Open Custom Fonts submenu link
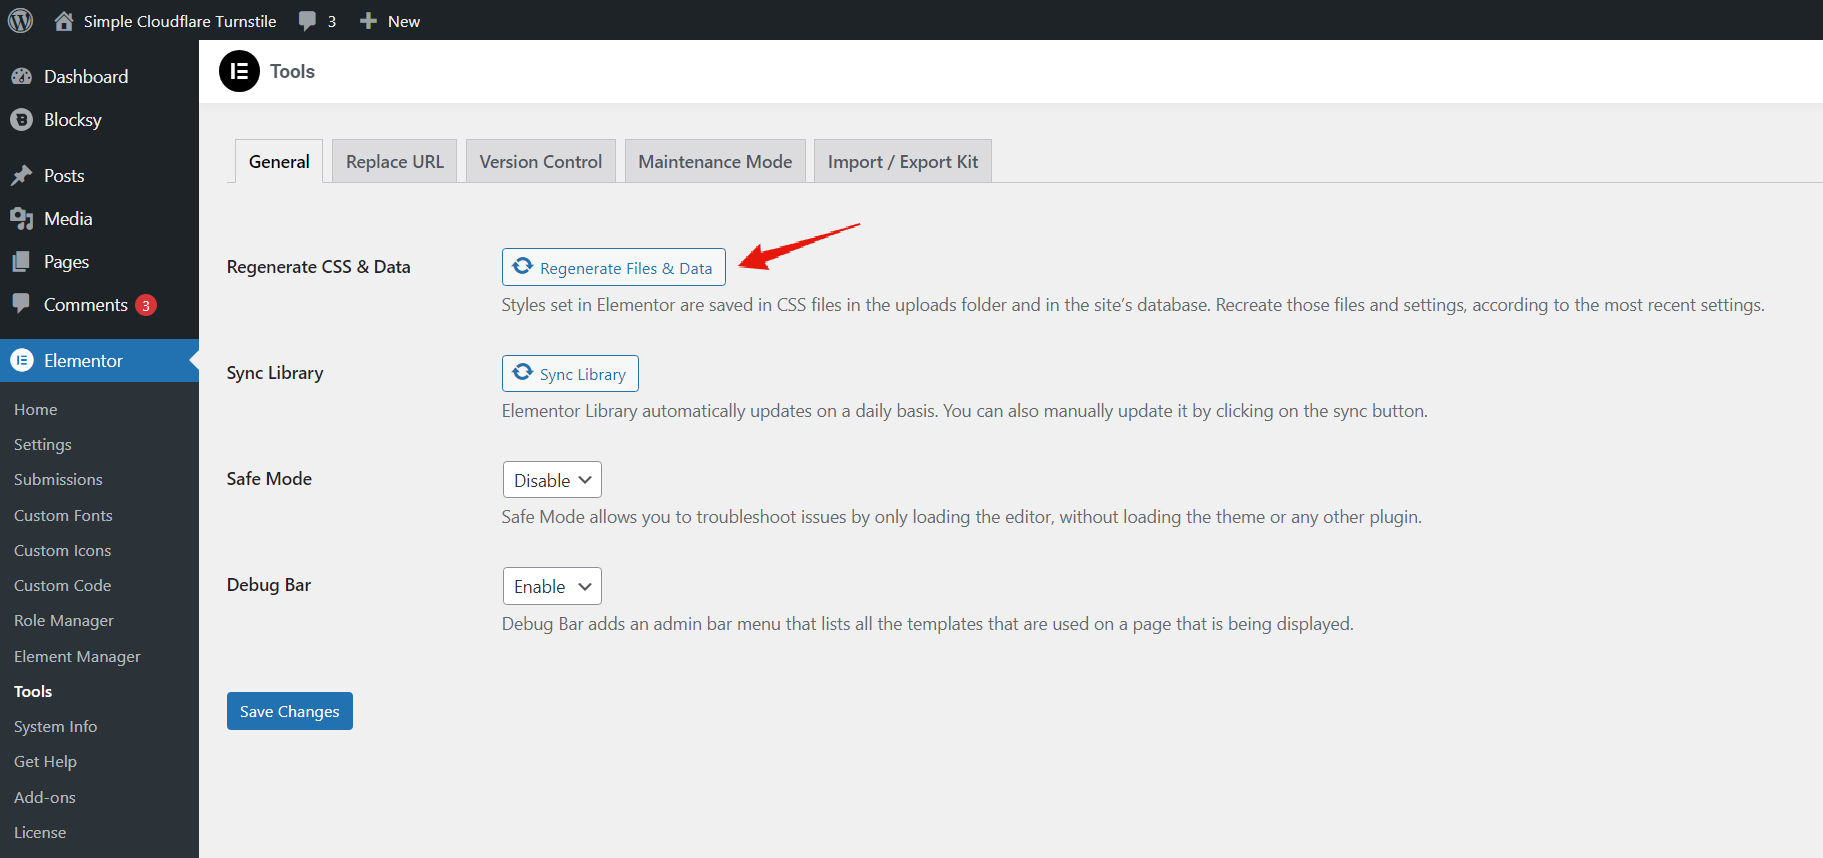 point(63,515)
